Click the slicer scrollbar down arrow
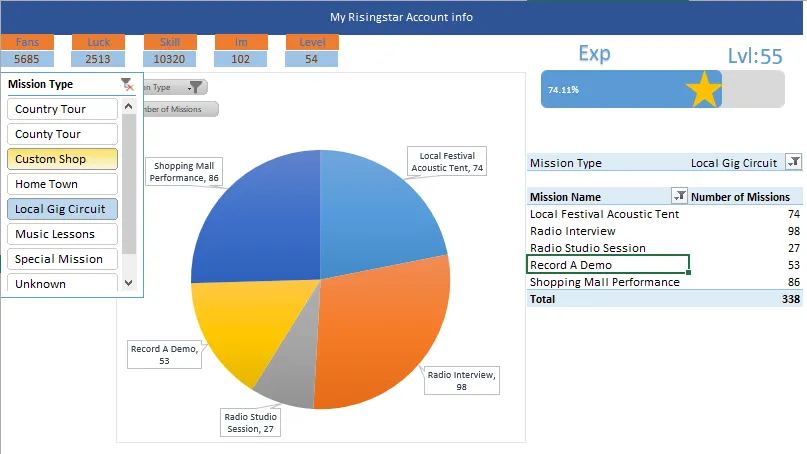The image size is (807, 454). (129, 283)
